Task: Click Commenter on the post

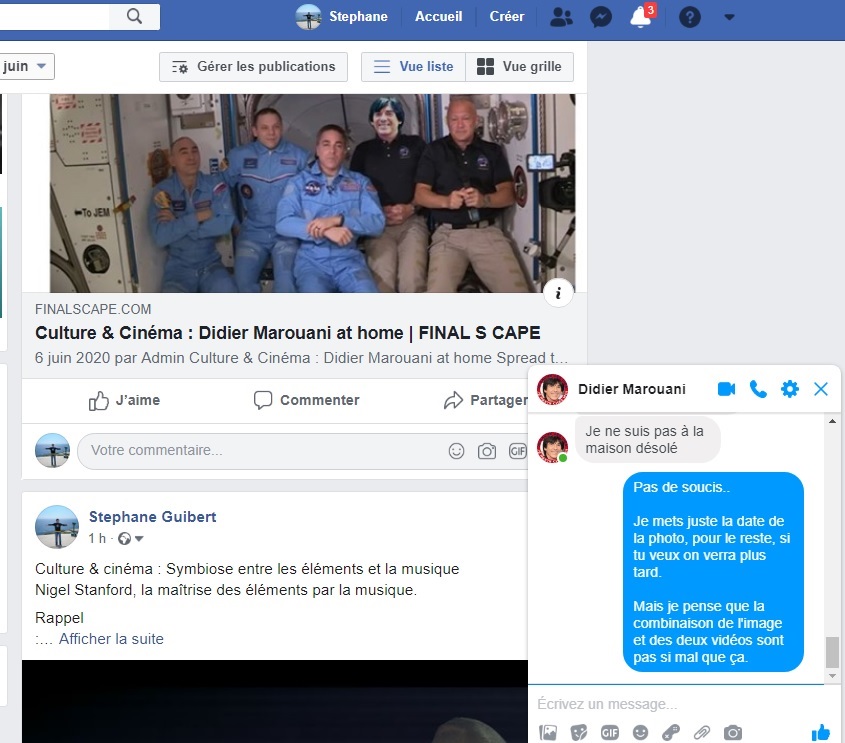Action: [307, 400]
